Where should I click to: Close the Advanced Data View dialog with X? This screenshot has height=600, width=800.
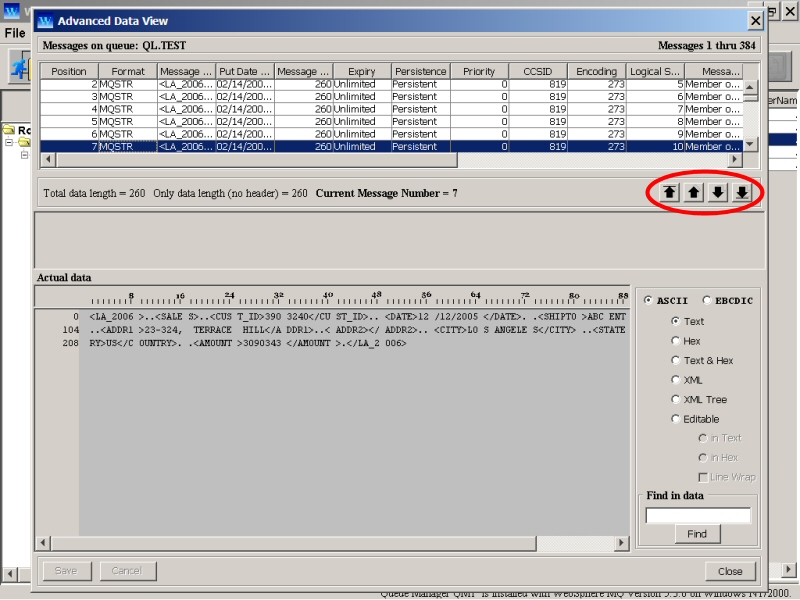pyautogui.click(x=755, y=21)
